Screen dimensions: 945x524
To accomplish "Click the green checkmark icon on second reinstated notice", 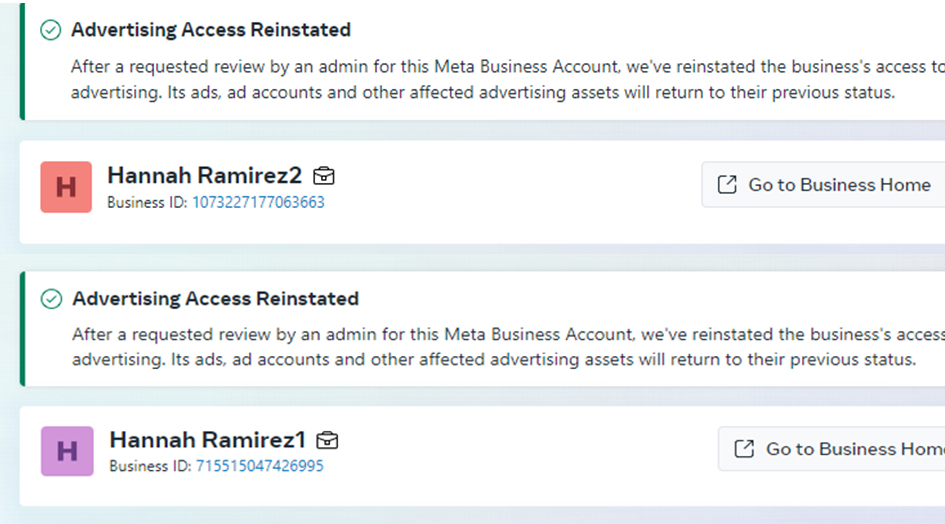I will (51, 298).
